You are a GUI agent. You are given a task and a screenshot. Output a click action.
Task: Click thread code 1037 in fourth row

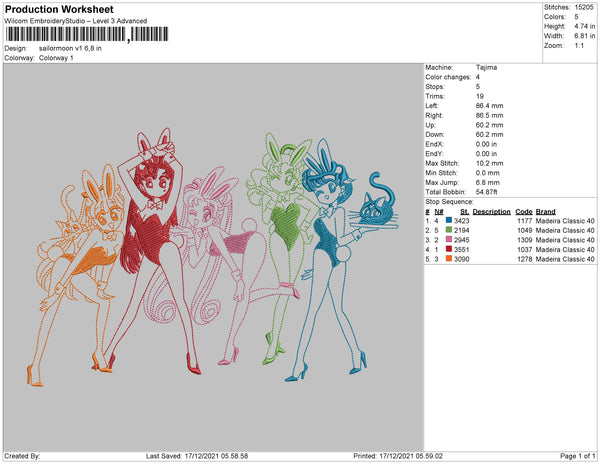tap(525, 249)
